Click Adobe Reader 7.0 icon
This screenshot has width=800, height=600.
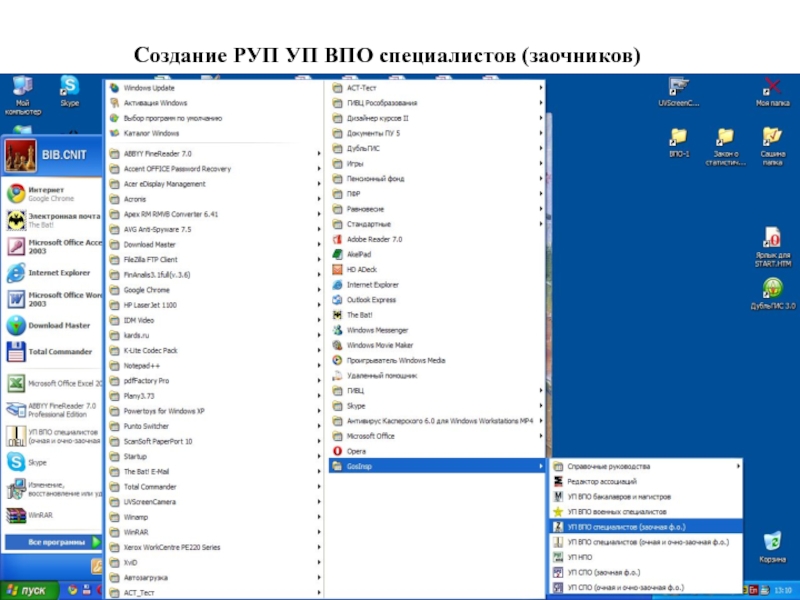point(337,239)
